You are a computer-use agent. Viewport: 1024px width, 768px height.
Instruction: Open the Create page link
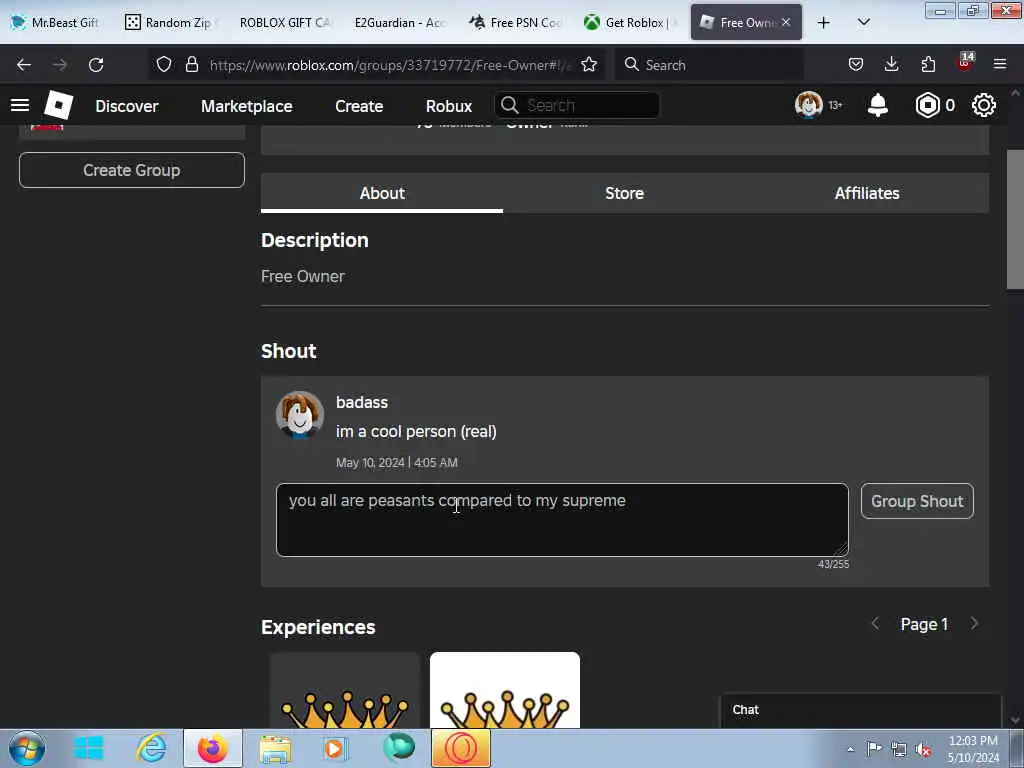point(359,106)
